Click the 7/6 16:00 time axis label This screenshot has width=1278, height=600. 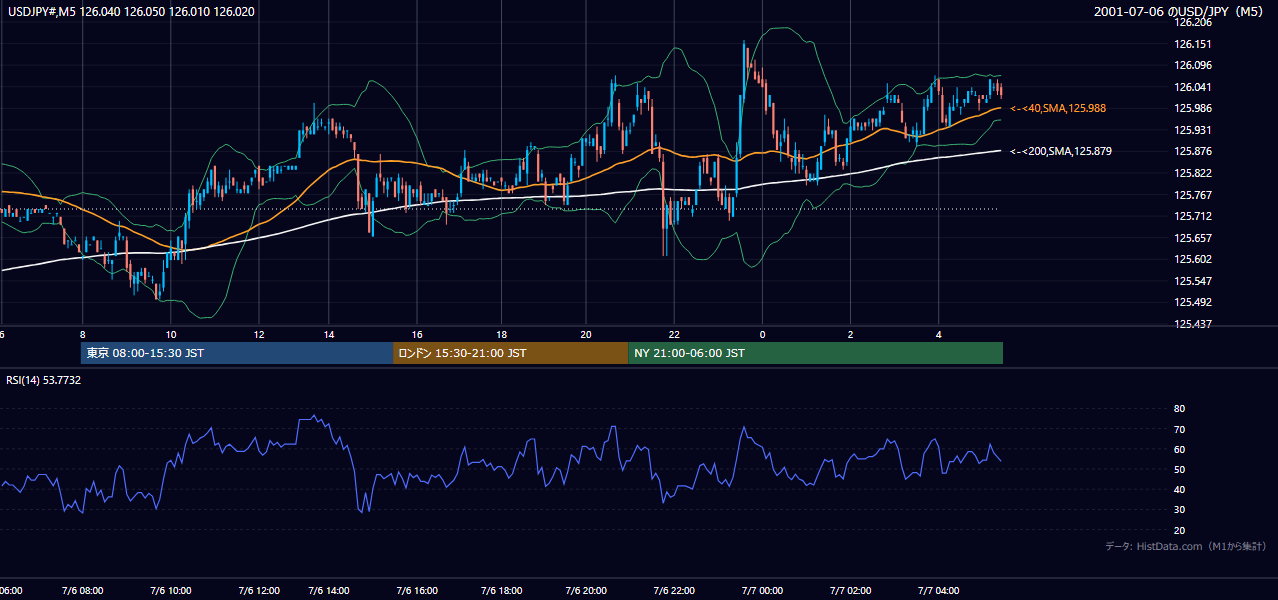tap(417, 591)
